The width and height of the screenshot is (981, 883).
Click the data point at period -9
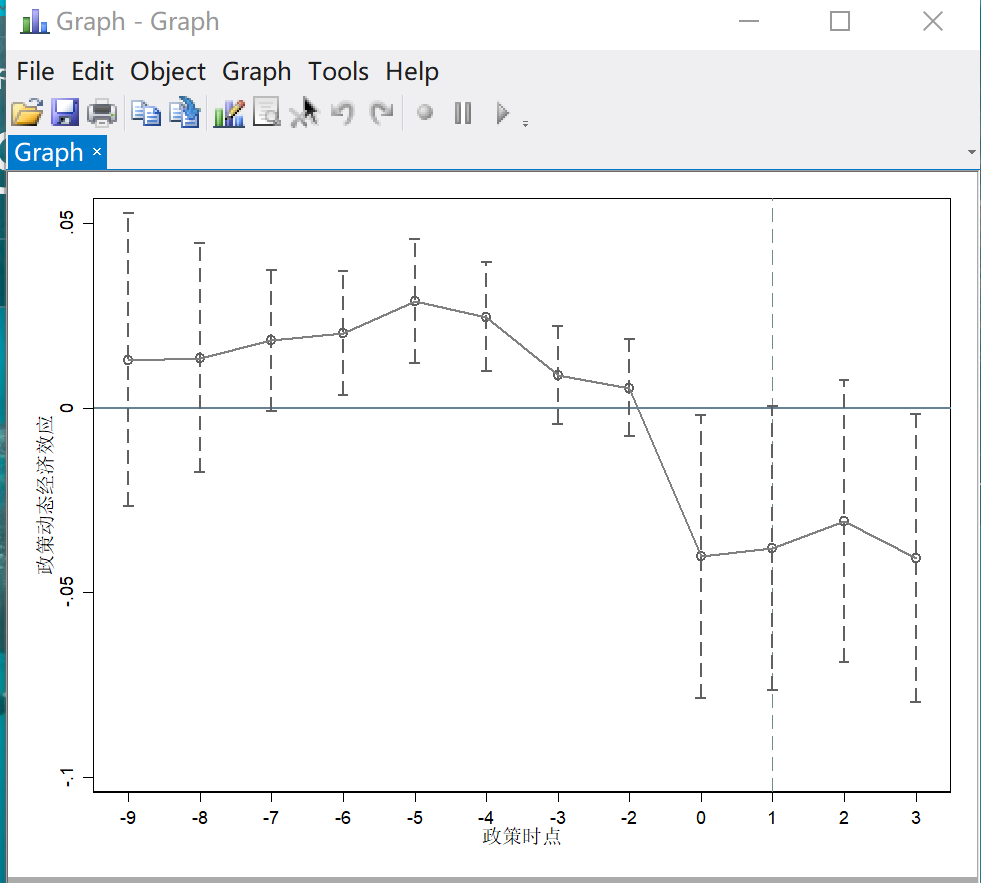point(128,360)
